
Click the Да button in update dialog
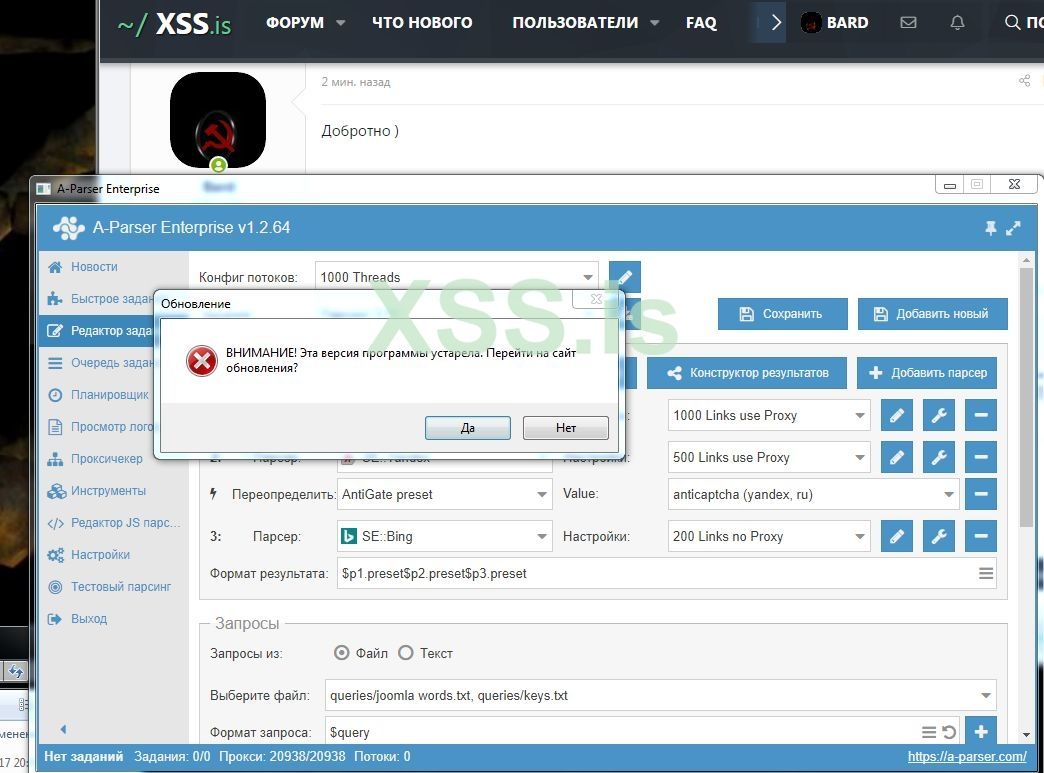[467, 427]
